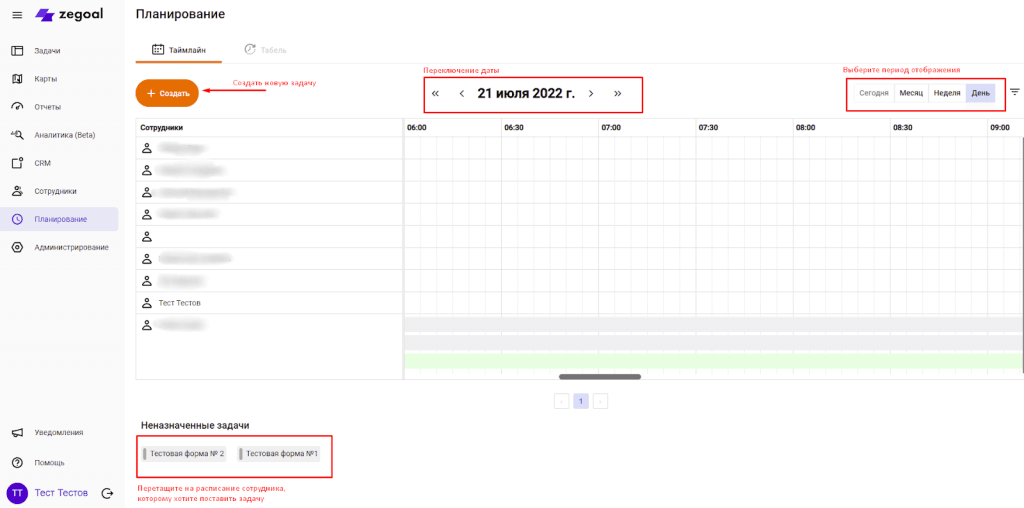Switch view to День
Image resolution: width=1024 pixels, height=508 pixels.
981,93
